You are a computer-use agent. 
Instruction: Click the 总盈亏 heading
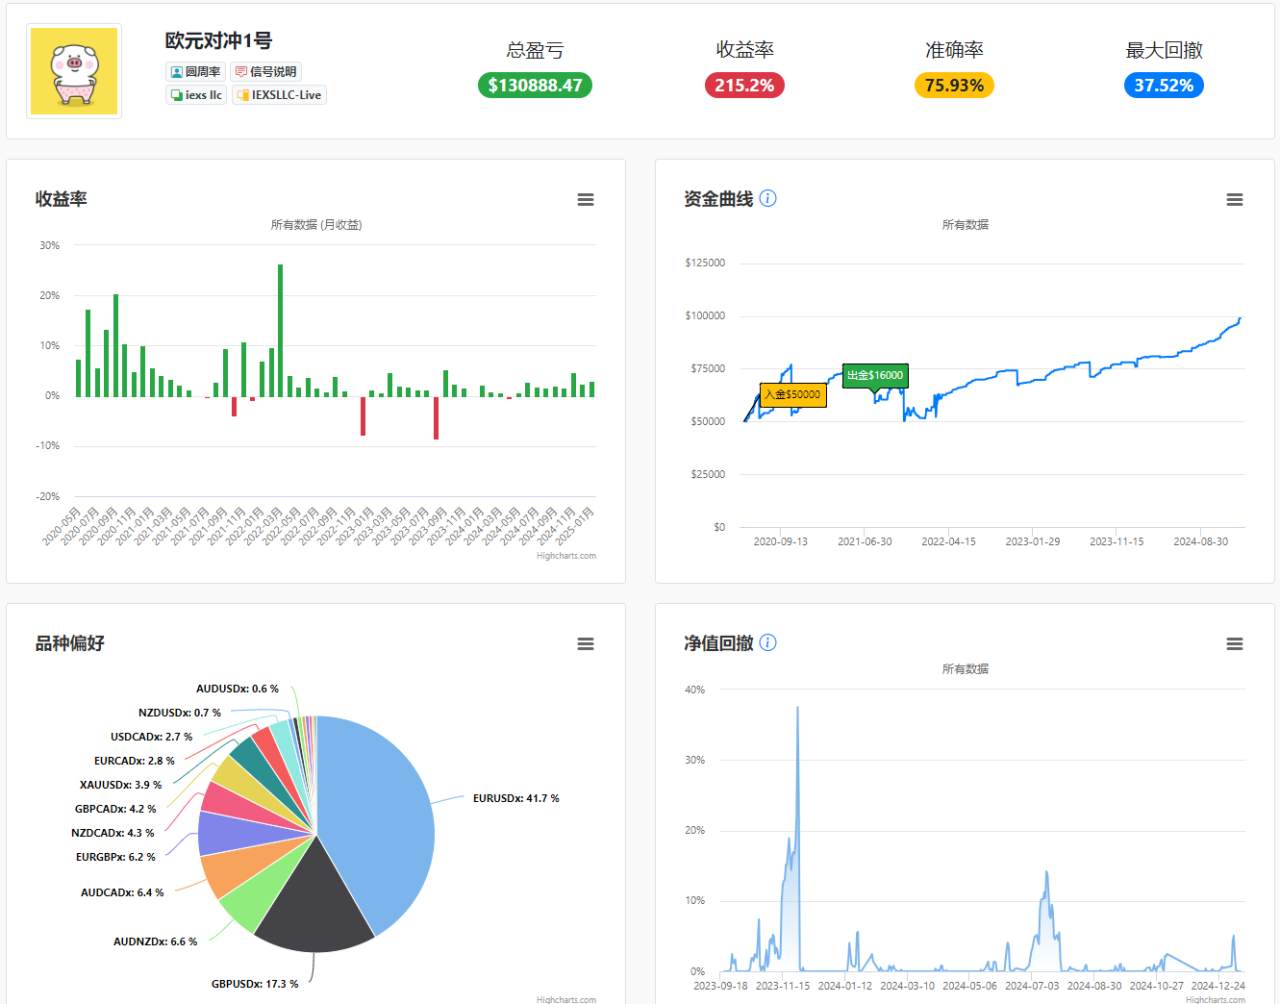click(535, 50)
